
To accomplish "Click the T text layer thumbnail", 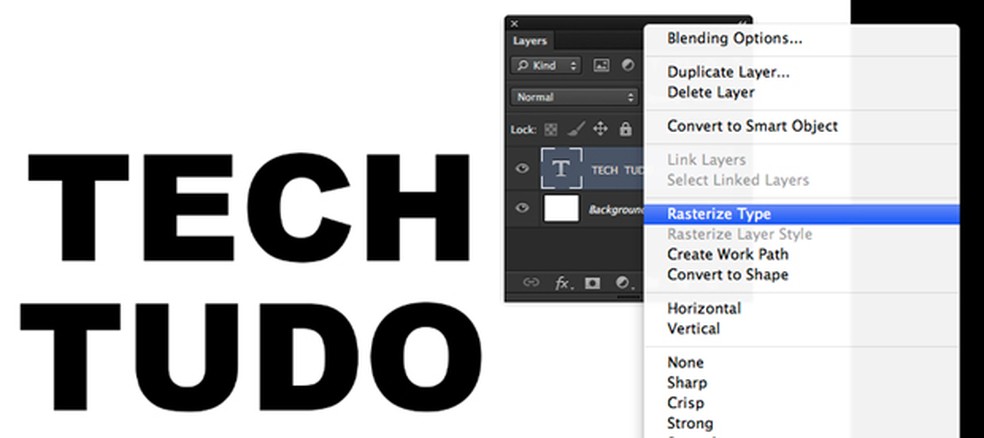I will [x=562, y=168].
